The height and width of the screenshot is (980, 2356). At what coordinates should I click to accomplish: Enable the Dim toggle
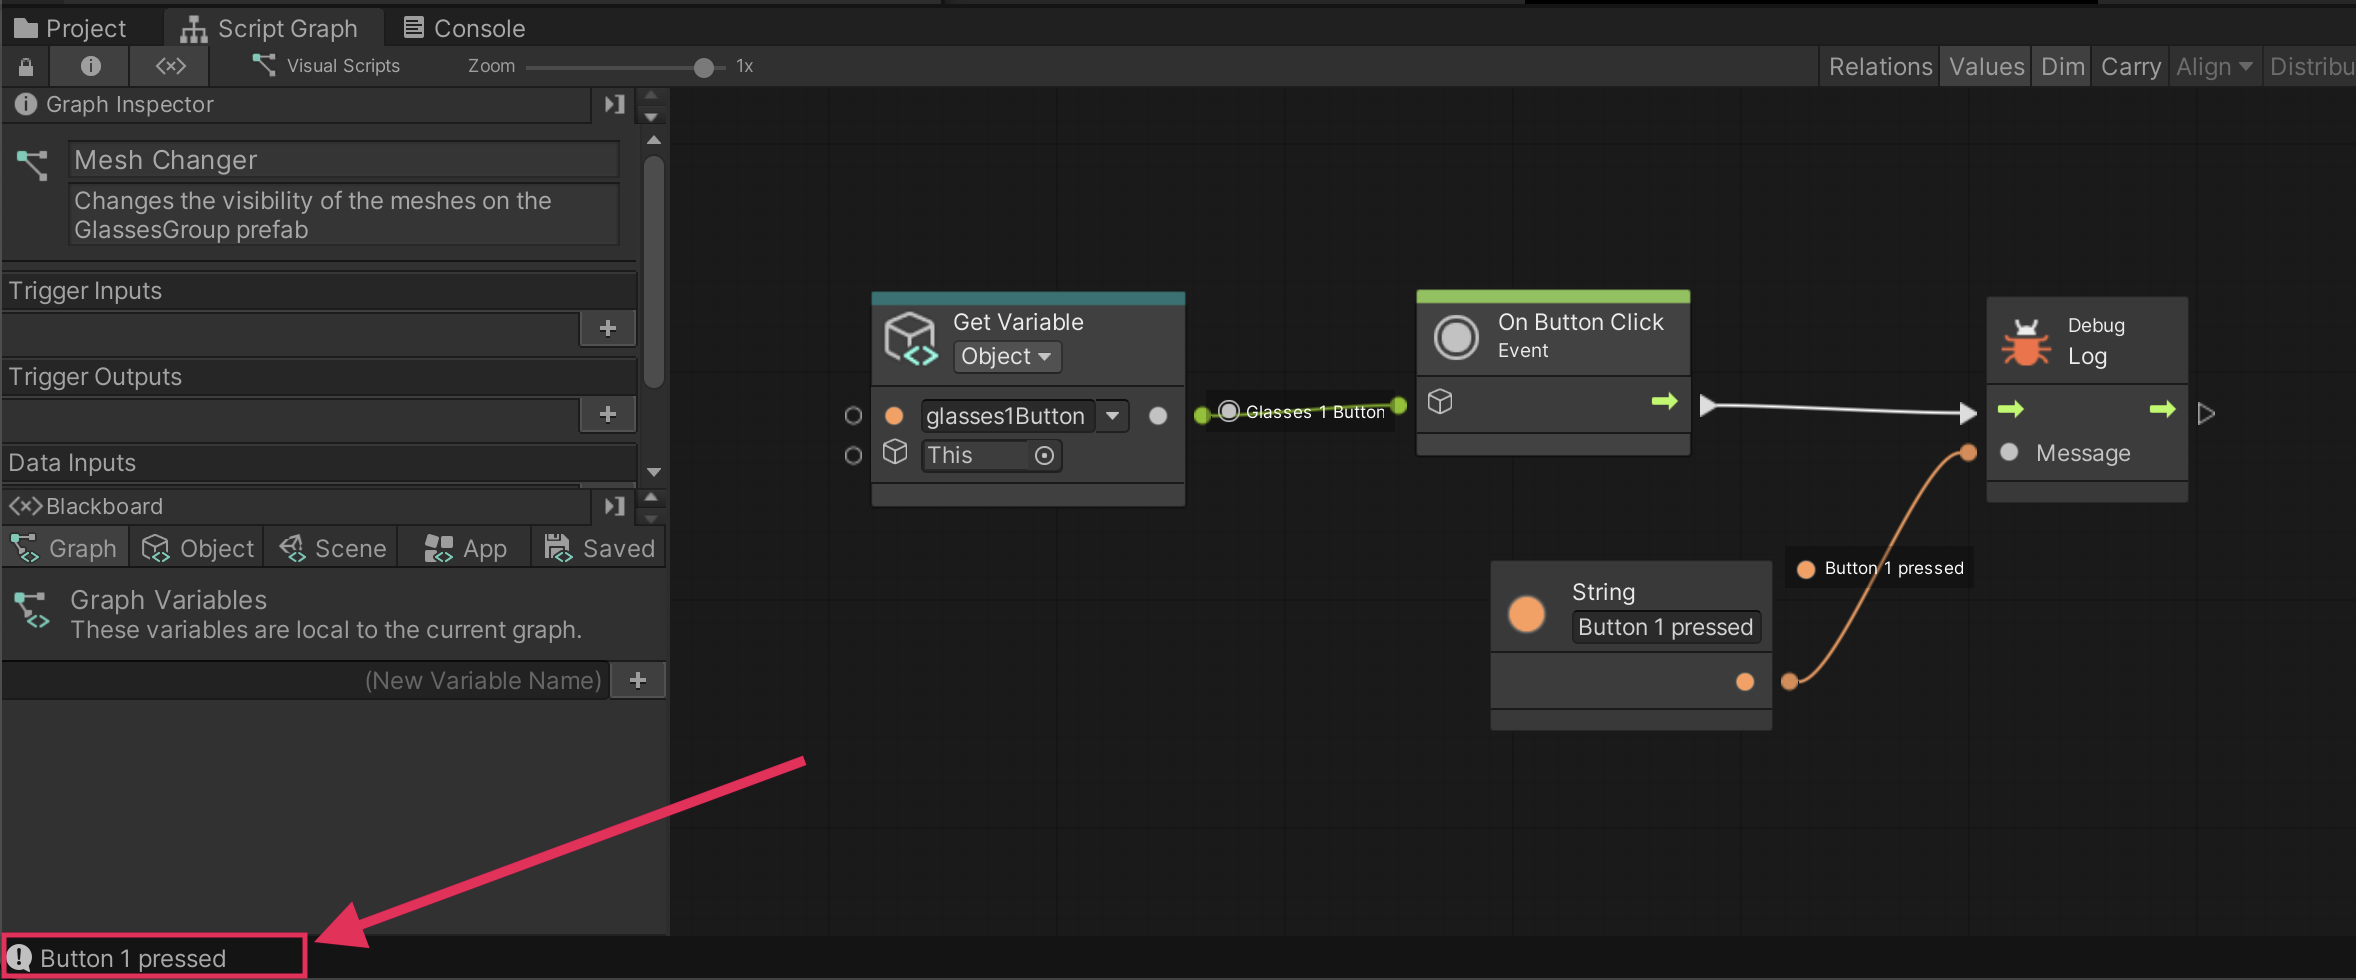[x=2062, y=67]
